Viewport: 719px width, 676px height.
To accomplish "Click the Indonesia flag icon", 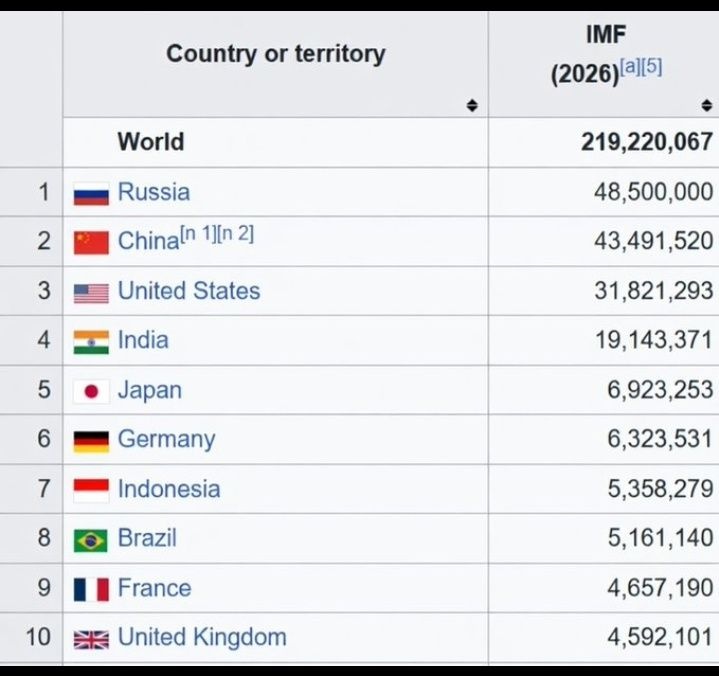I will click(x=91, y=490).
